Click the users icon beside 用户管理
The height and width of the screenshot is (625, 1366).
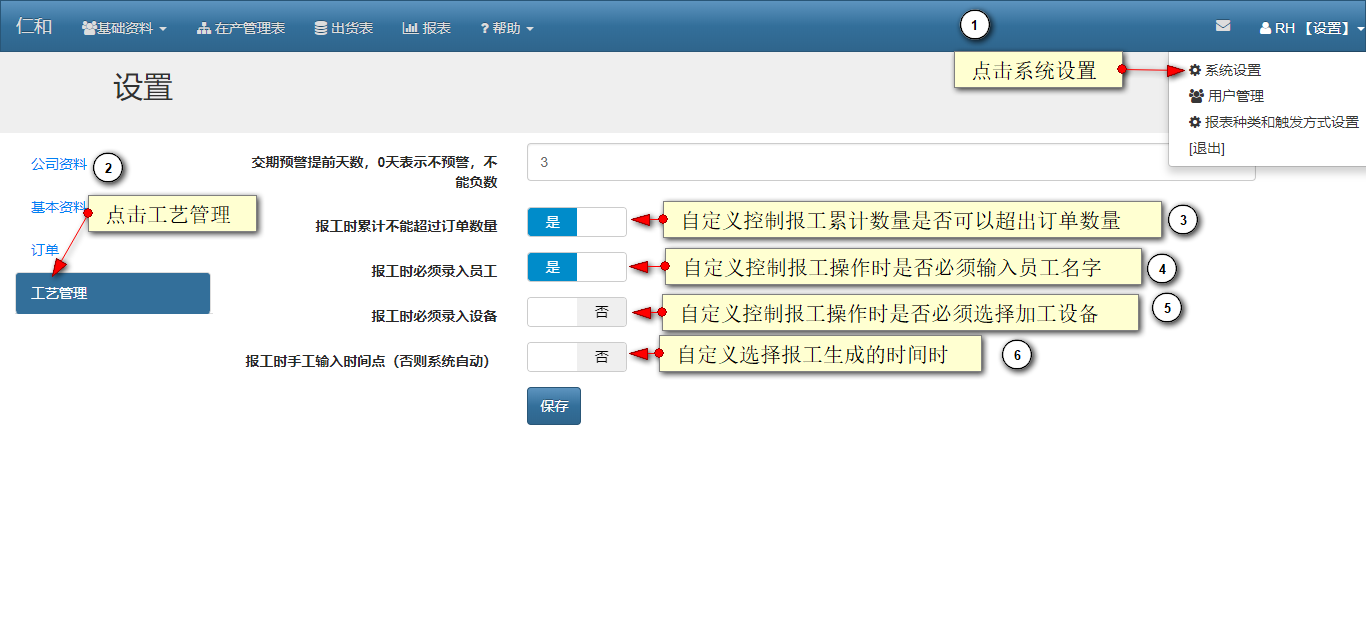[1196, 96]
